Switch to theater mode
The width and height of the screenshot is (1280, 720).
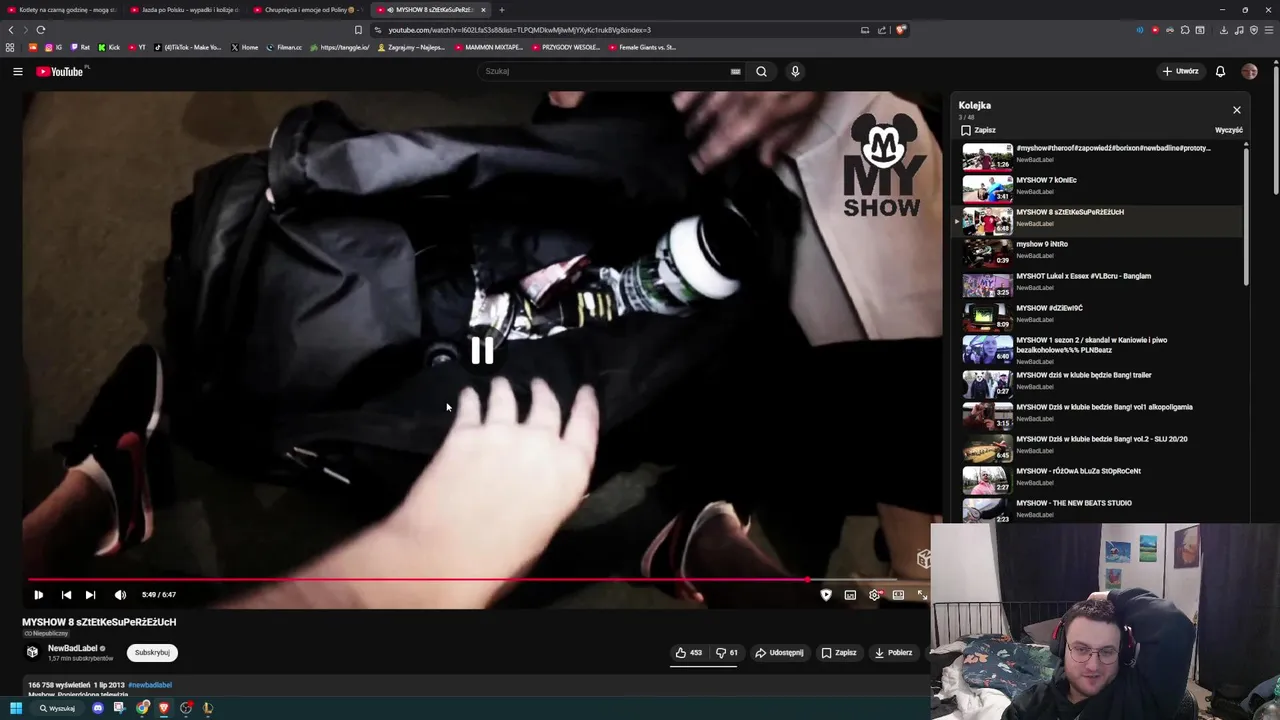click(898, 595)
